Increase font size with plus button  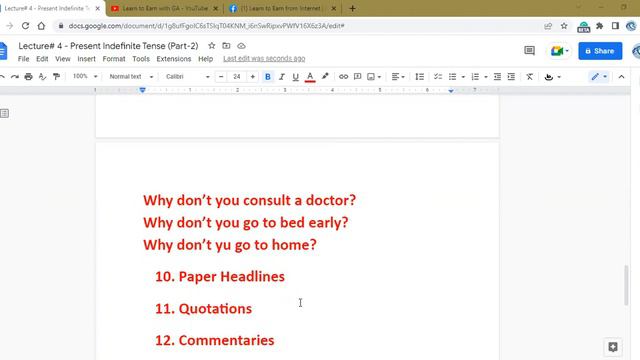(253, 77)
